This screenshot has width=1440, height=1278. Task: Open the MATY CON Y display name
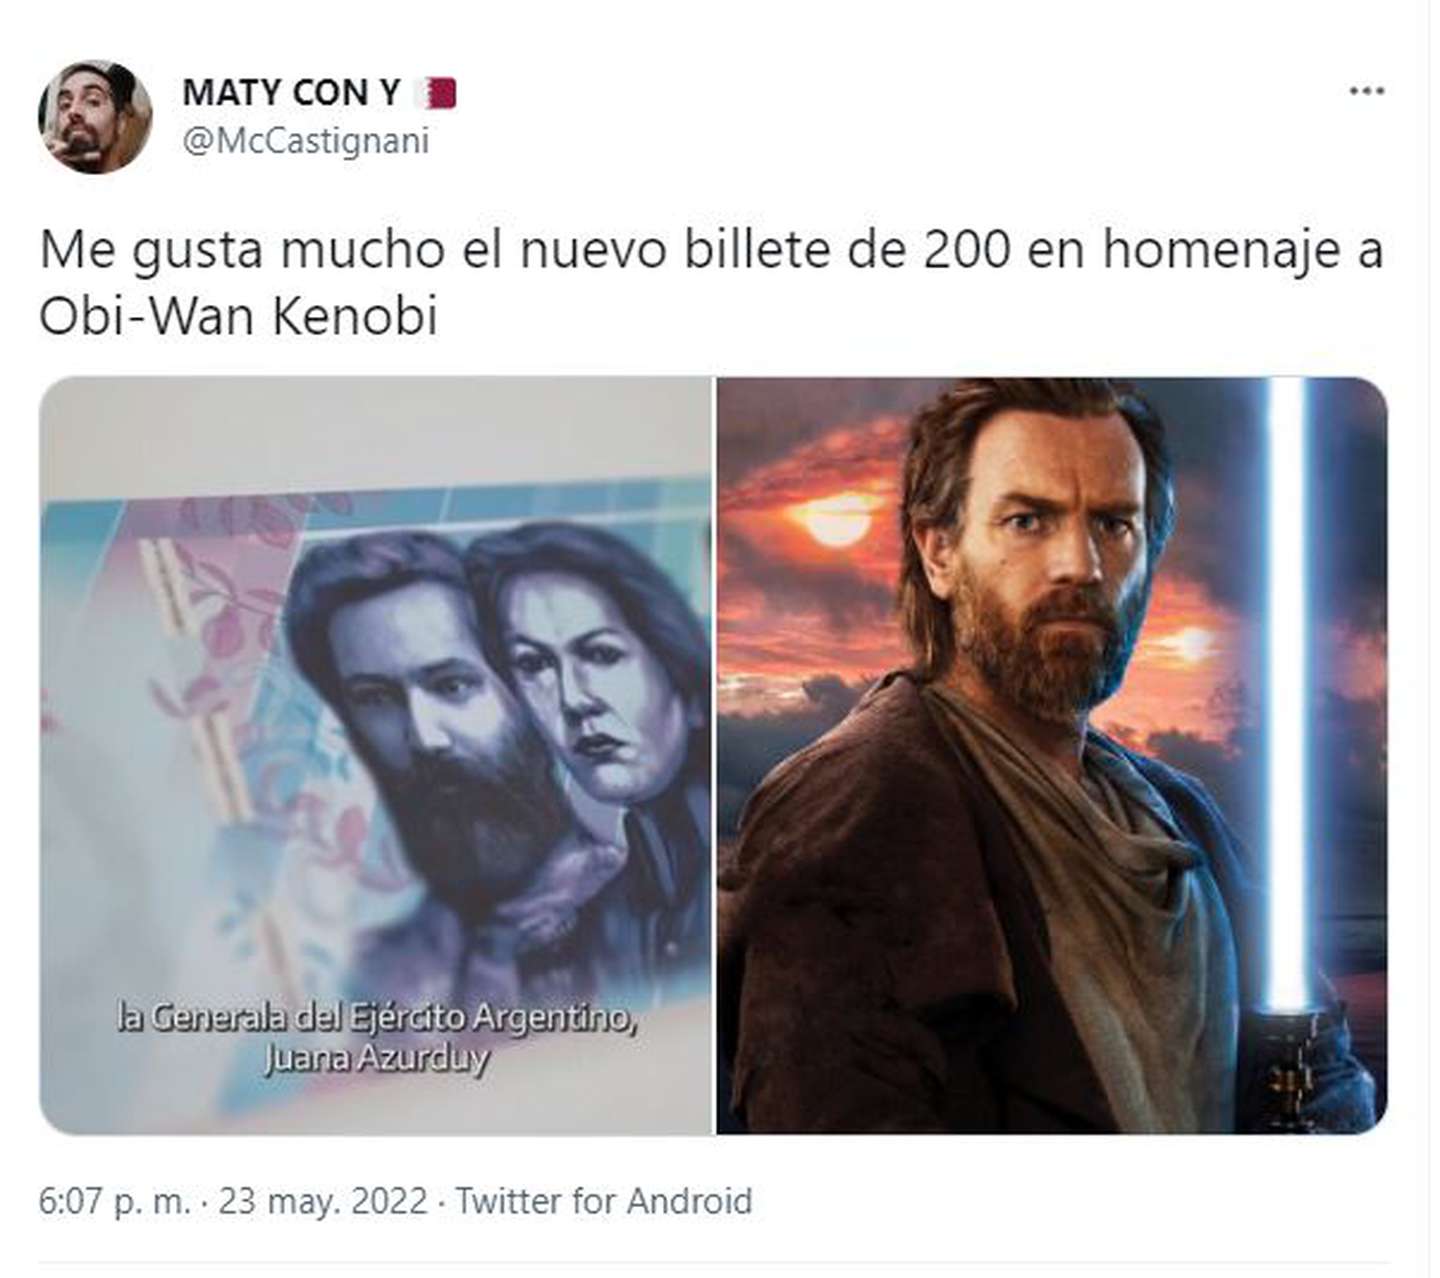point(291,93)
